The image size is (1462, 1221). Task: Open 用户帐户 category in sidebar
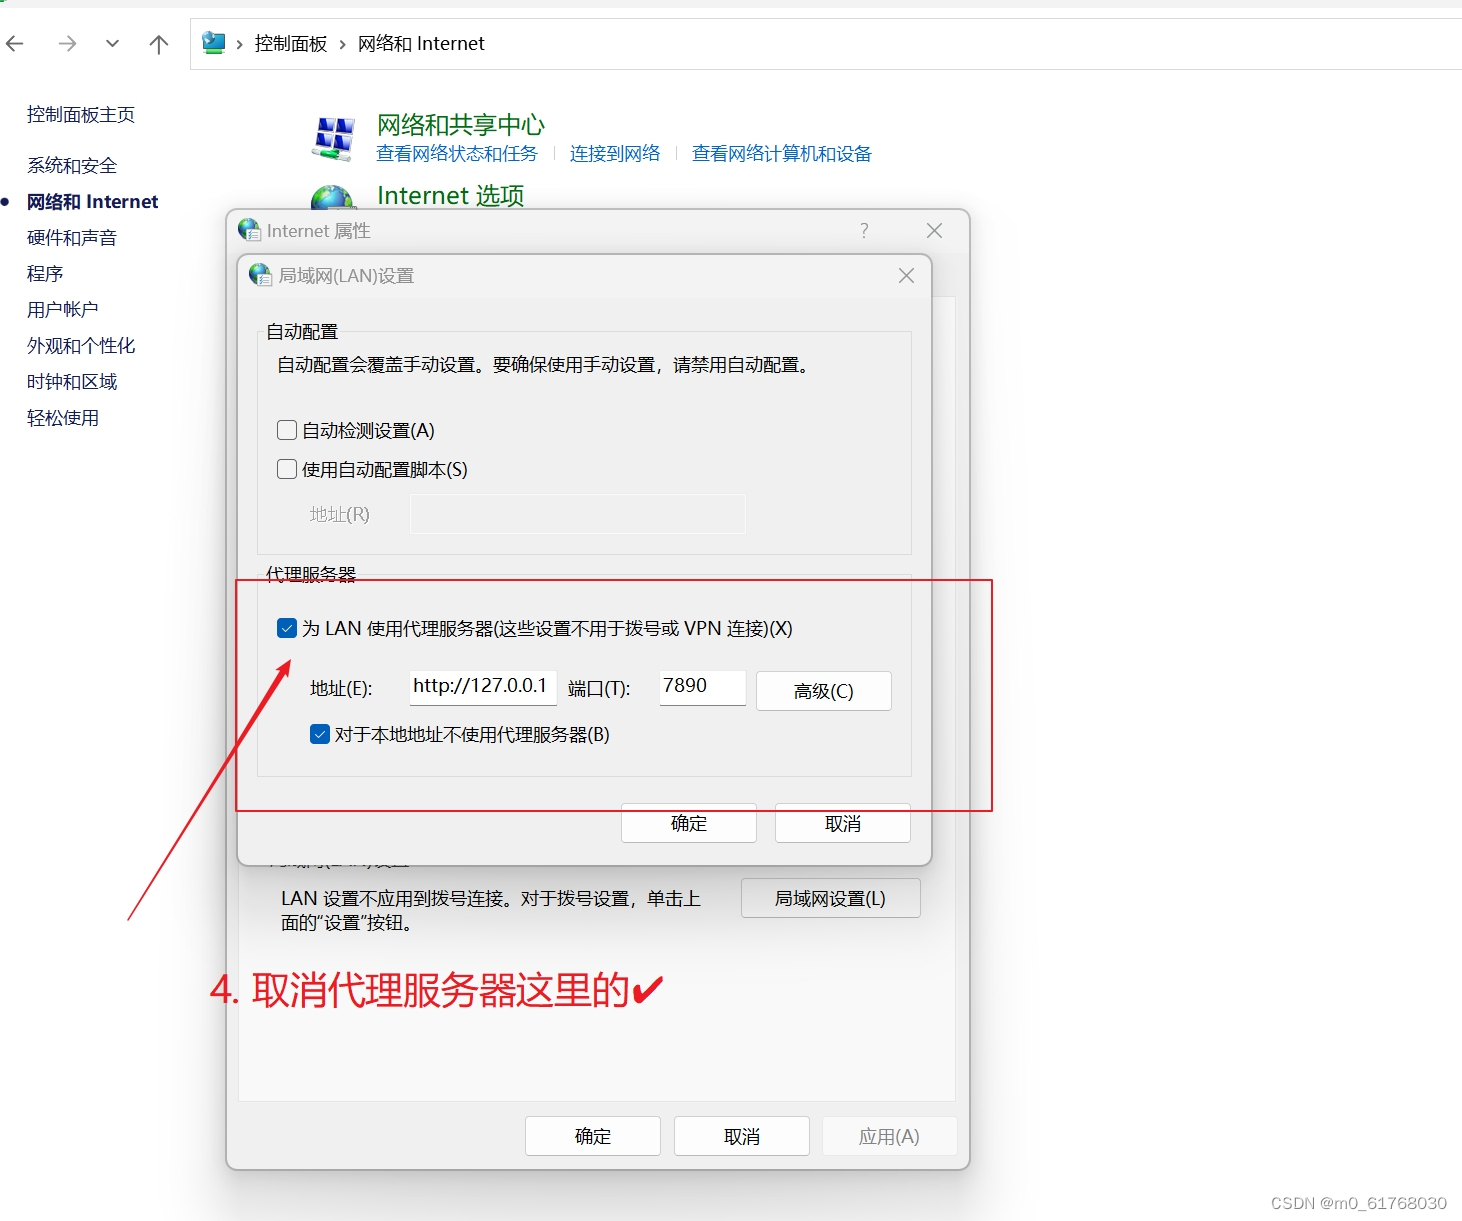pos(63,309)
